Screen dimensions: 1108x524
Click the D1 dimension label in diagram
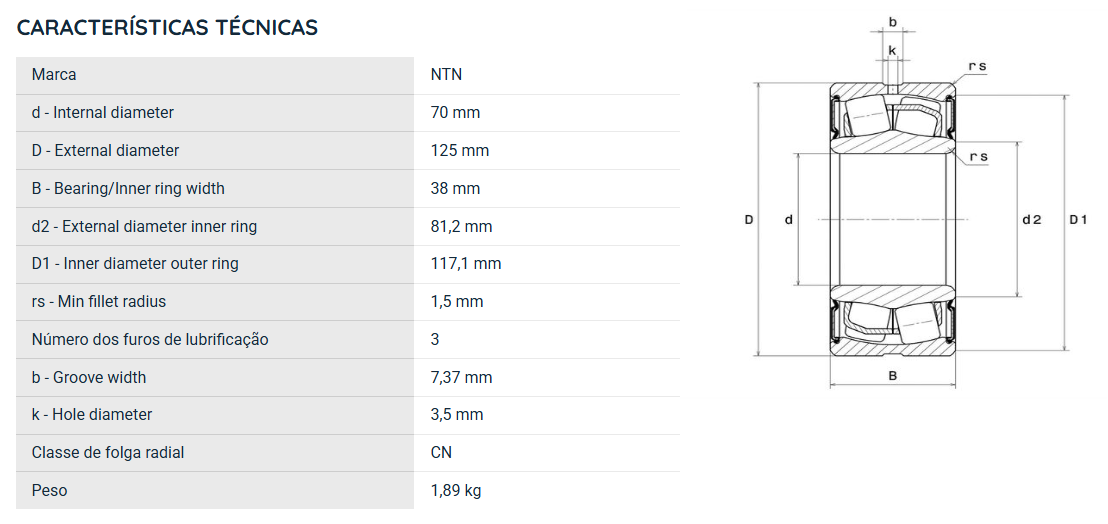click(1078, 220)
